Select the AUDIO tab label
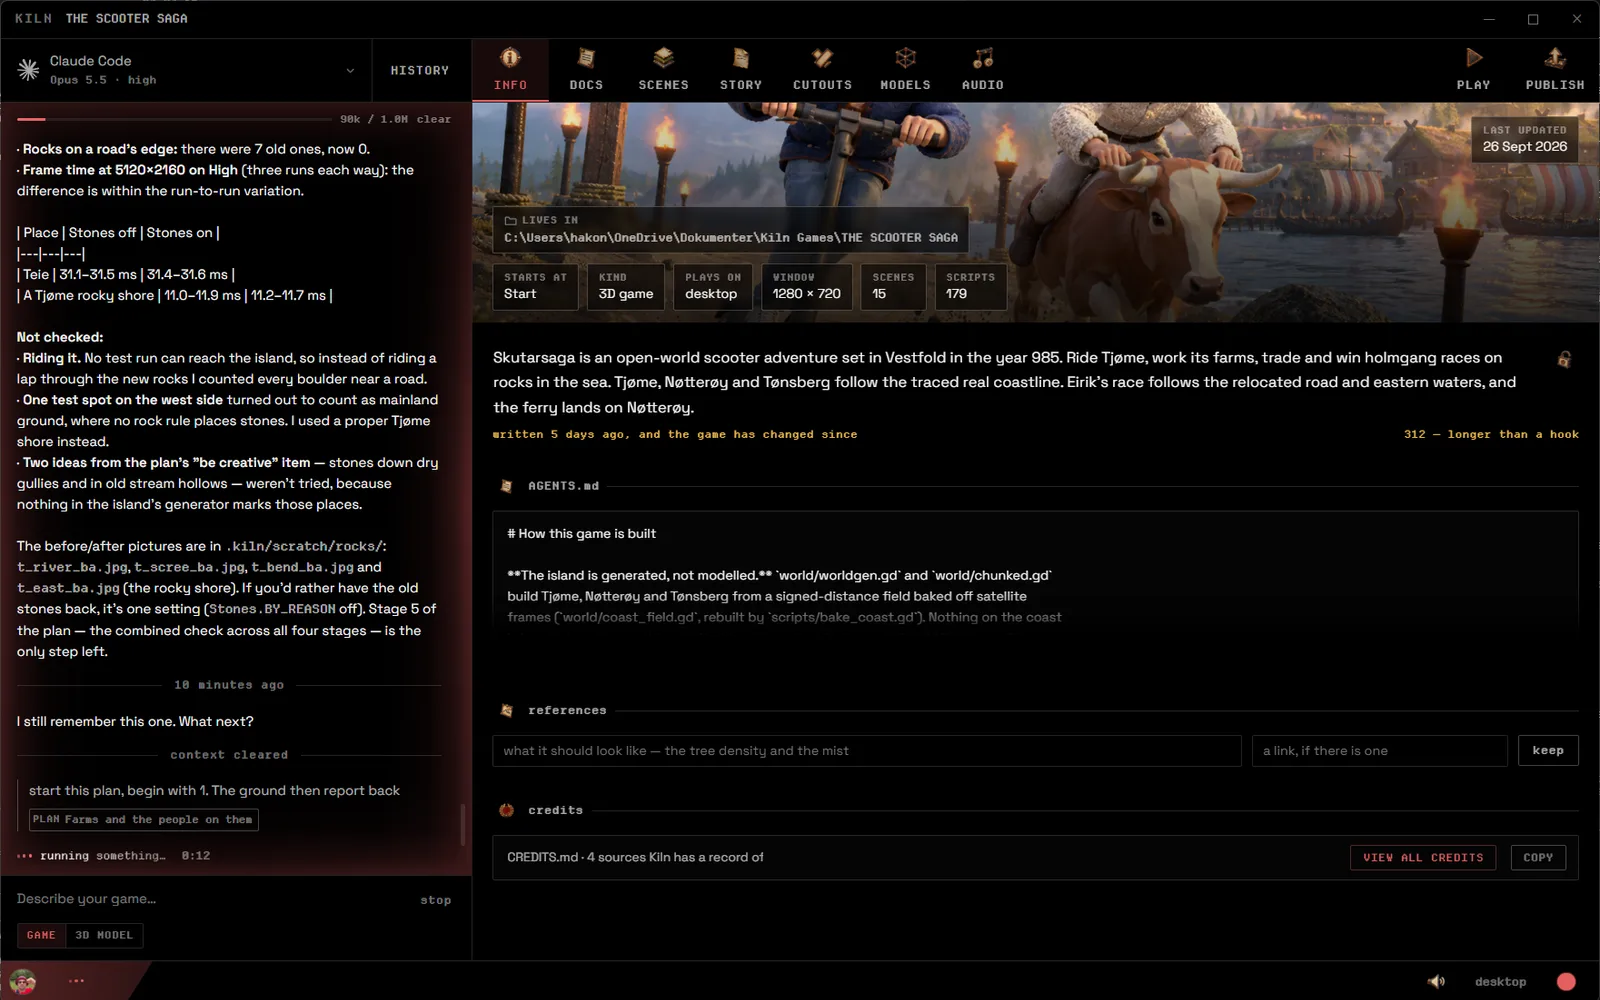1600x1000 pixels. [x=983, y=85]
